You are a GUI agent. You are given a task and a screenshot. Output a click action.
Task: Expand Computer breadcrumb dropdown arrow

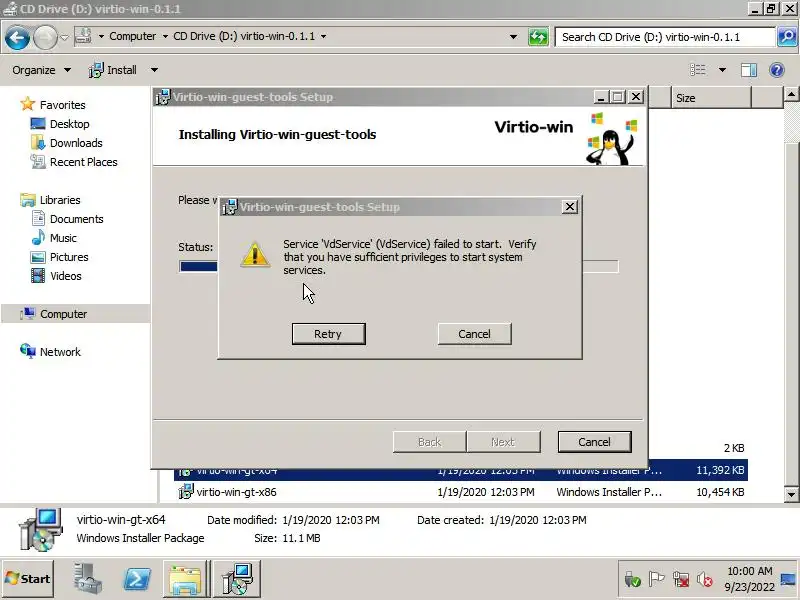165,36
